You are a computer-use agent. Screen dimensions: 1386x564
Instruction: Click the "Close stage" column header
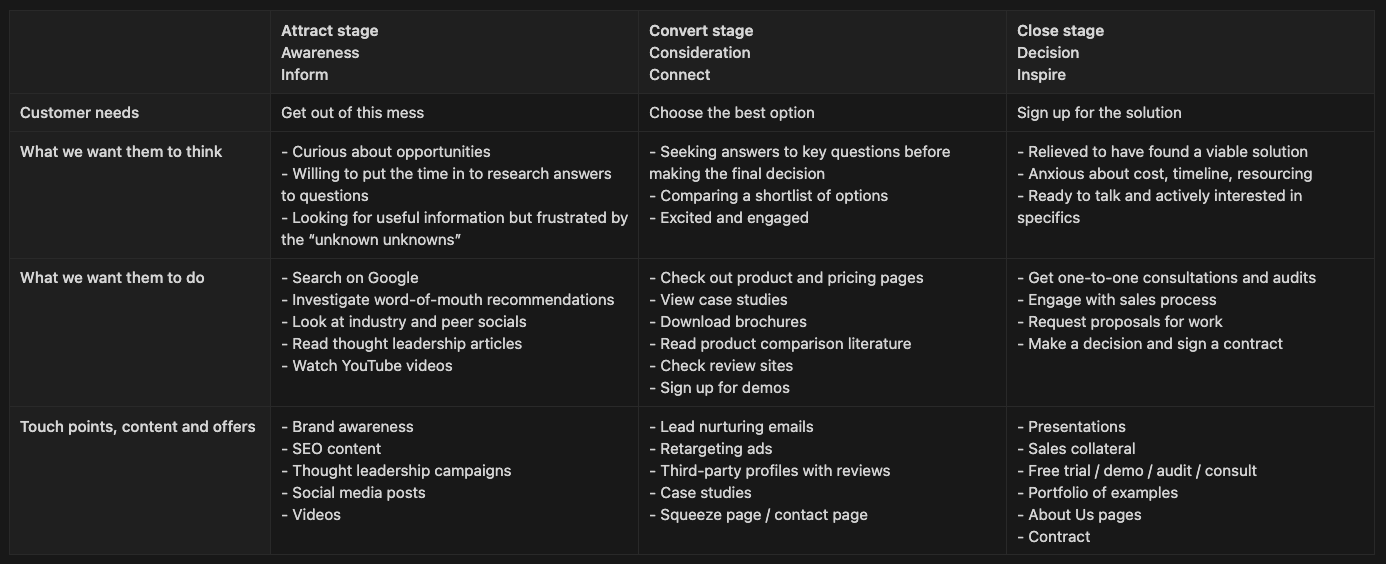coord(1060,31)
